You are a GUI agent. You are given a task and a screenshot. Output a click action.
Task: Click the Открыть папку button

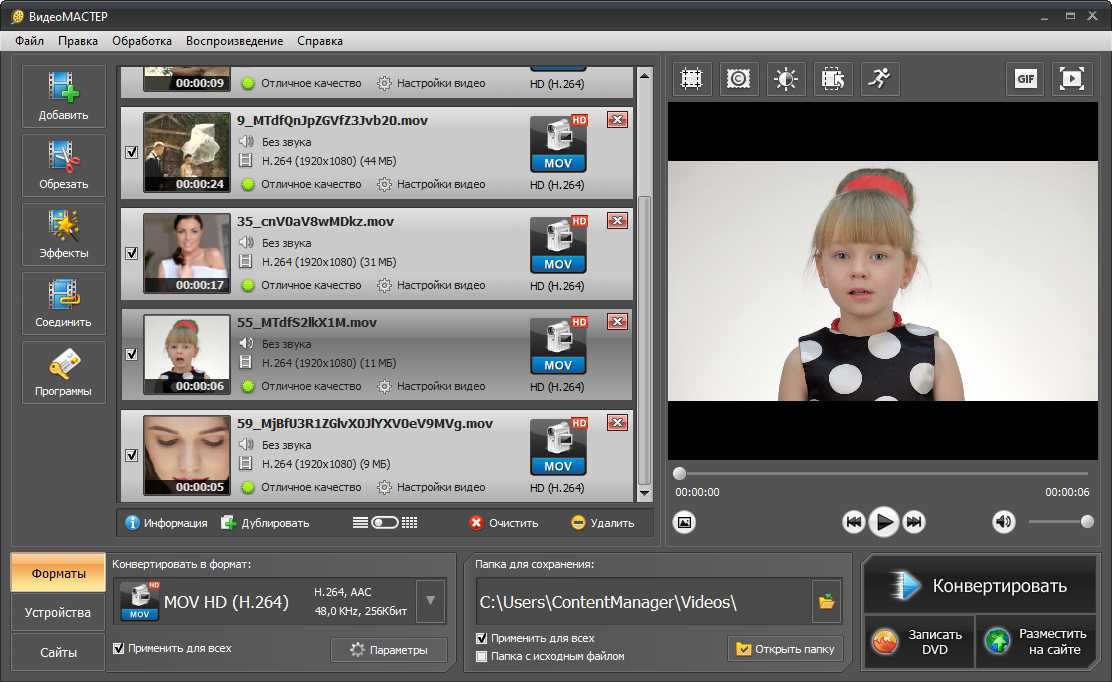(786, 649)
